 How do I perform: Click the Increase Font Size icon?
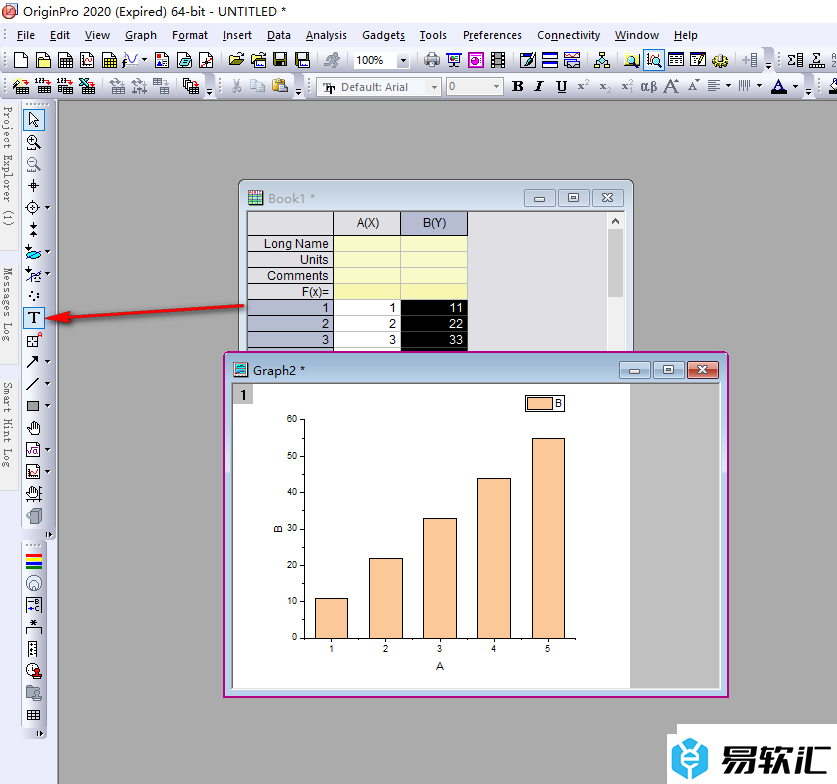click(671, 86)
